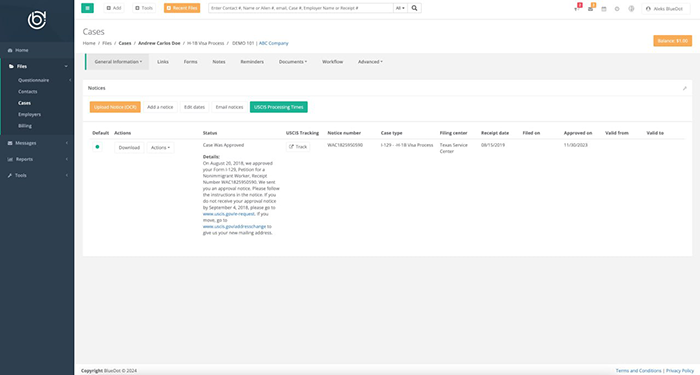Open Cases in the sidebar

[25, 103]
